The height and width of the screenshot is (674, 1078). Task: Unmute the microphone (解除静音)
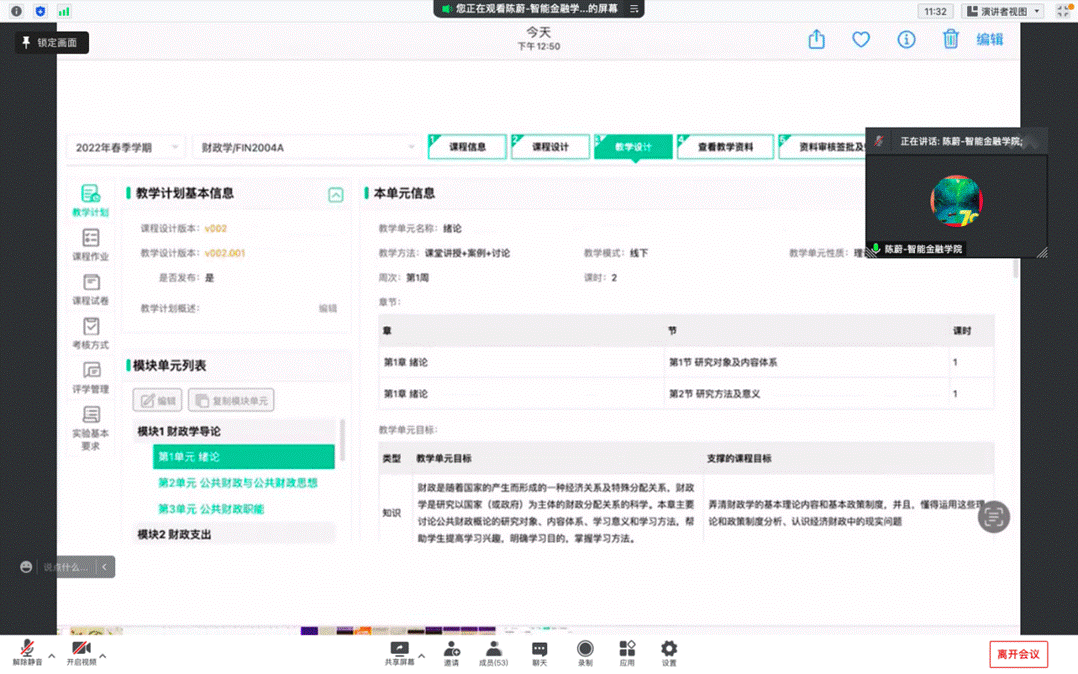pyautogui.click(x=27, y=652)
